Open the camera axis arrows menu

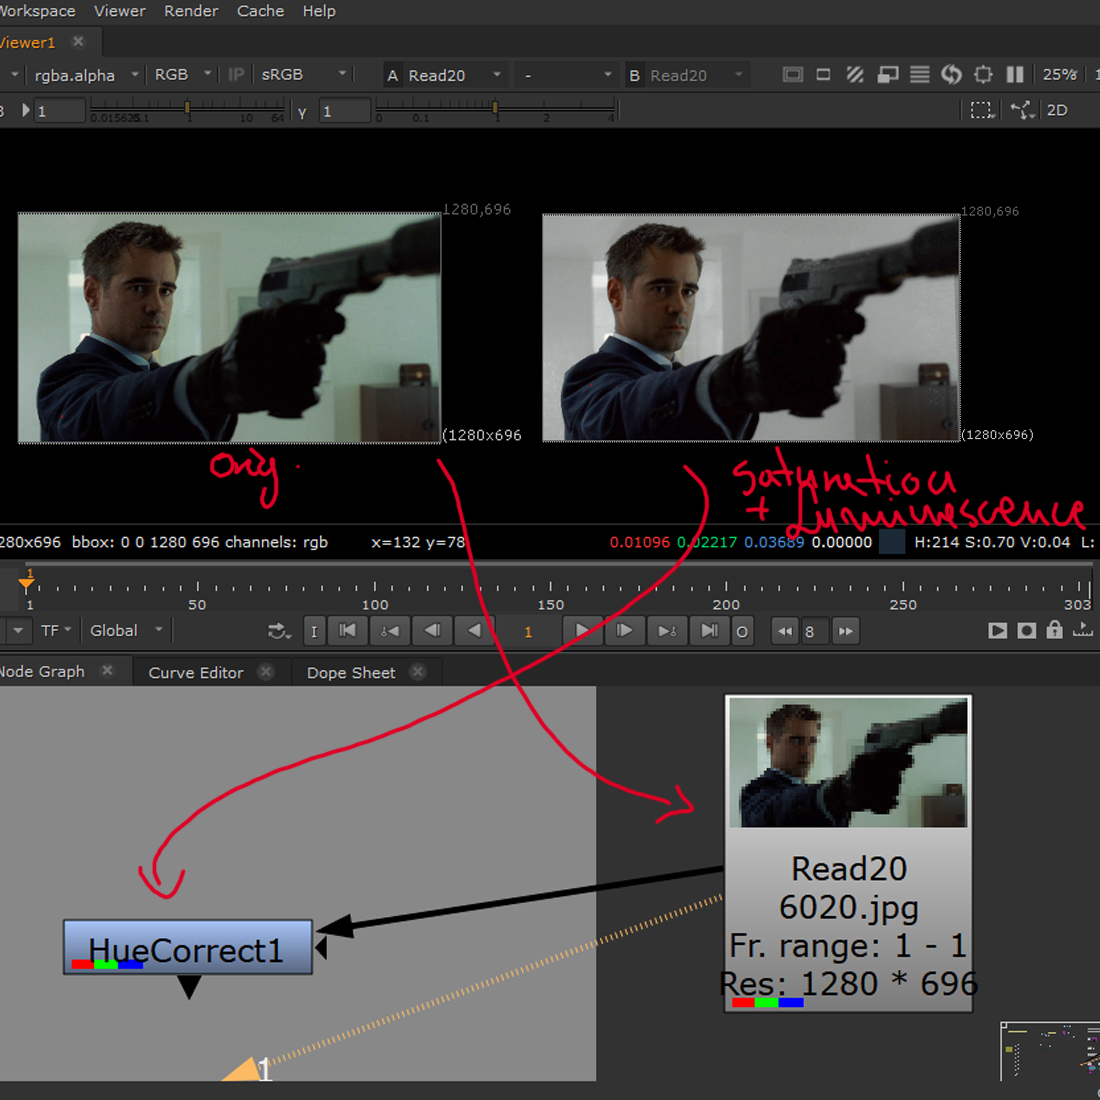1022,110
